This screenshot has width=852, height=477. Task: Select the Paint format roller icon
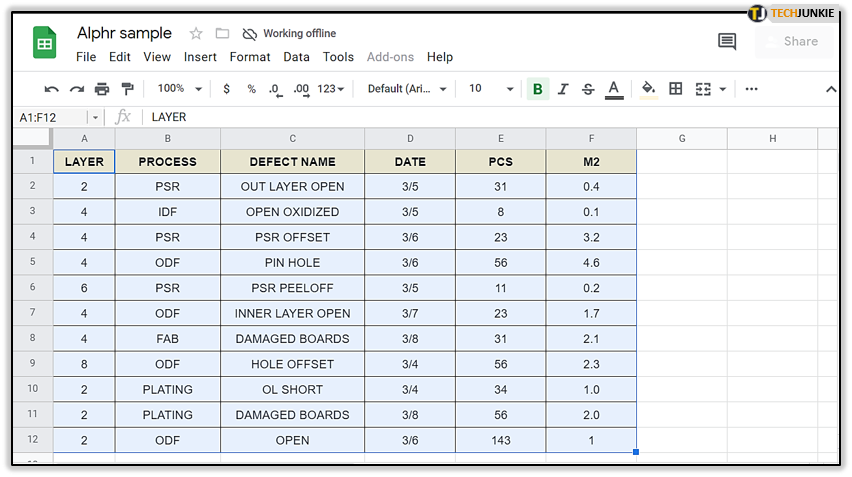pyautogui.click(x=127, y=89)
